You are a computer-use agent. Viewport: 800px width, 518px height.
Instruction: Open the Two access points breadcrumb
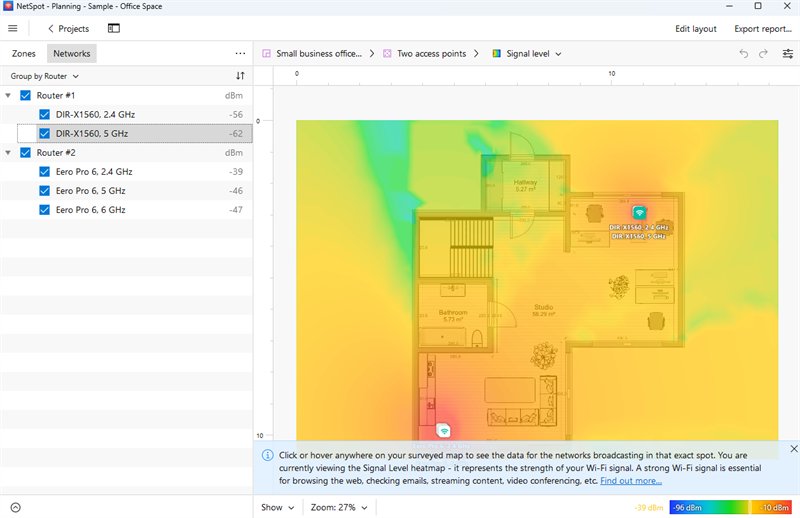[424, 54]
